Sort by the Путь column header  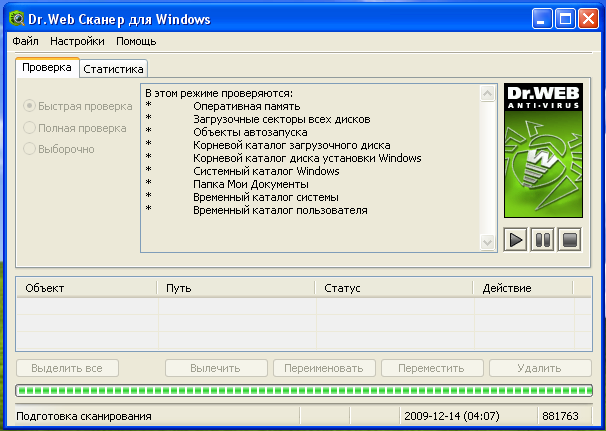(x=236, y=288)
